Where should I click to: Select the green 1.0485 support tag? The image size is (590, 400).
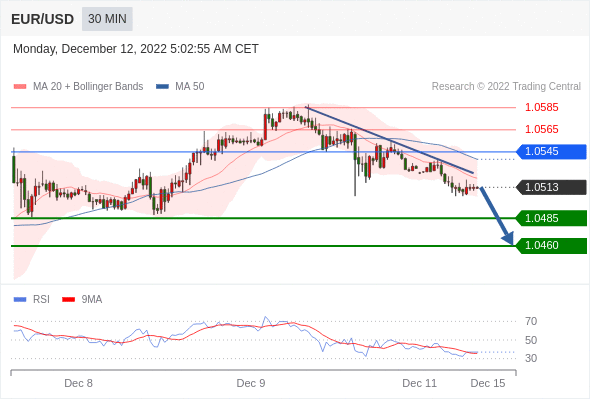point(551,218)
